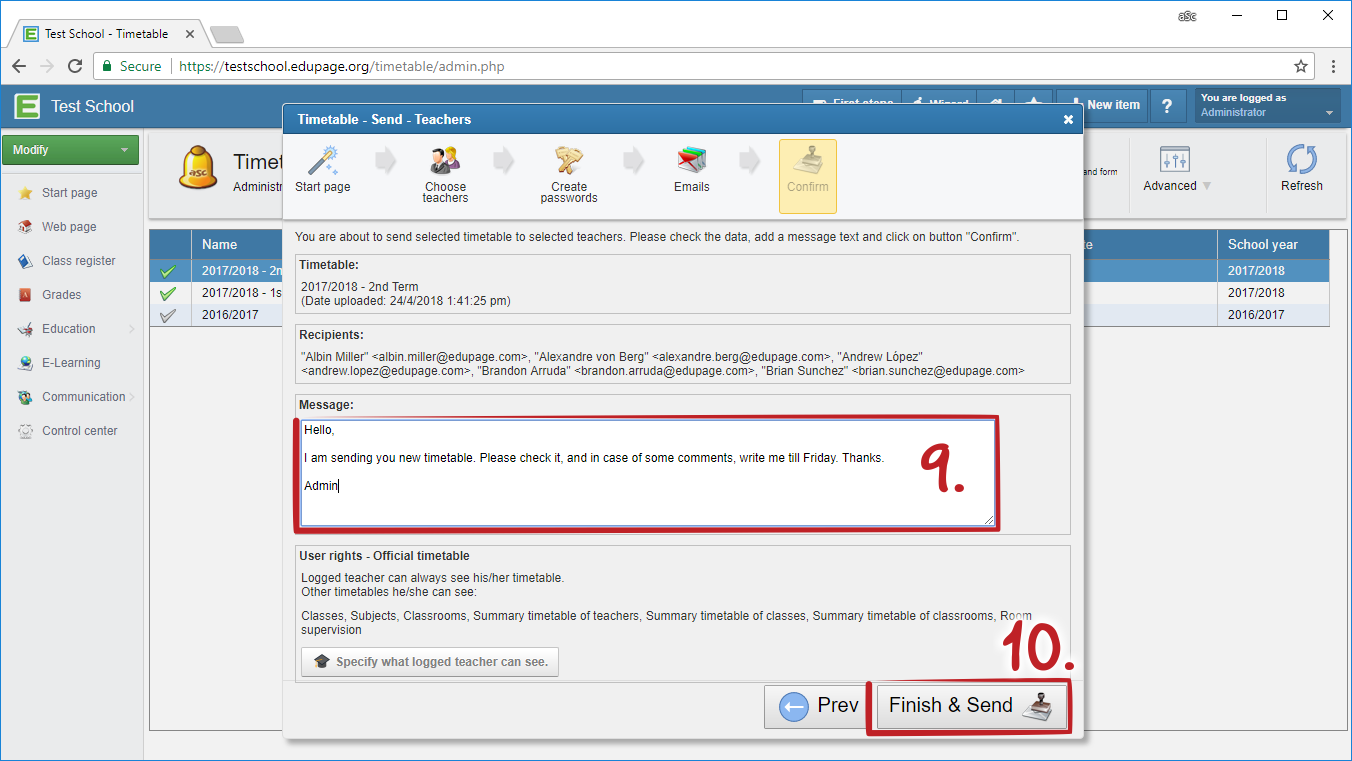Open the Create passwords step
The image size is (1352, 761).
click(569, 162)
